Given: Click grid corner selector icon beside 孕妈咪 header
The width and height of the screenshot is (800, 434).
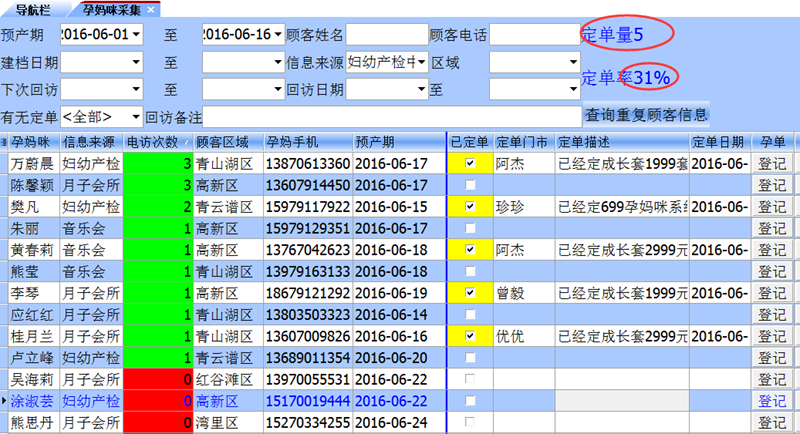Looking at the screenshot, I should 4,142.
